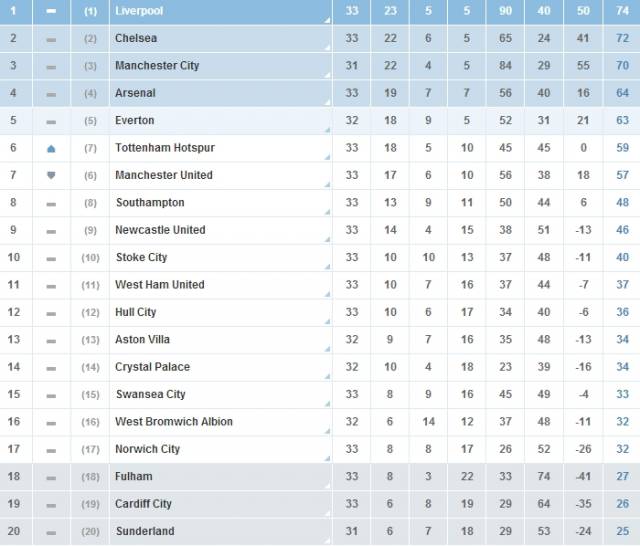The image size is (640, 546).
Task: Click the no-change dash icon beside Stoke City
Action: click(51, 259)
